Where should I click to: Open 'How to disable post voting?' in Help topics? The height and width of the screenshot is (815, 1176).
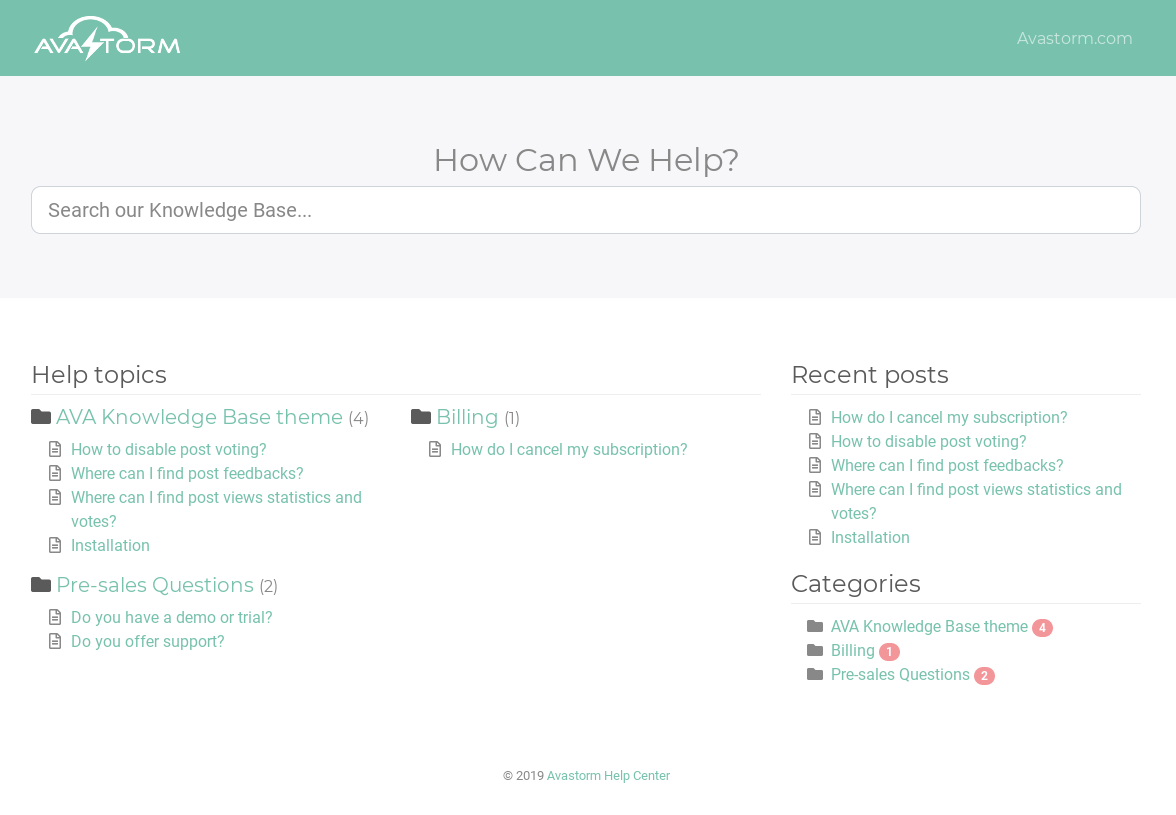(169, 449)
